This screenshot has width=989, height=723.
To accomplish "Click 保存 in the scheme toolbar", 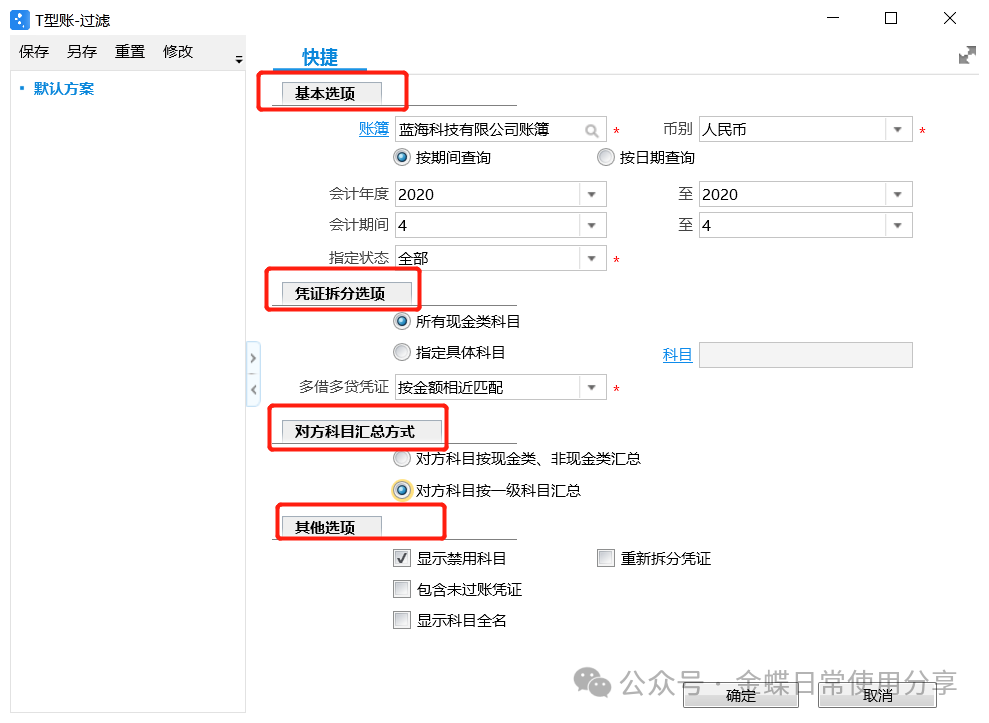I will pos(34,52).
